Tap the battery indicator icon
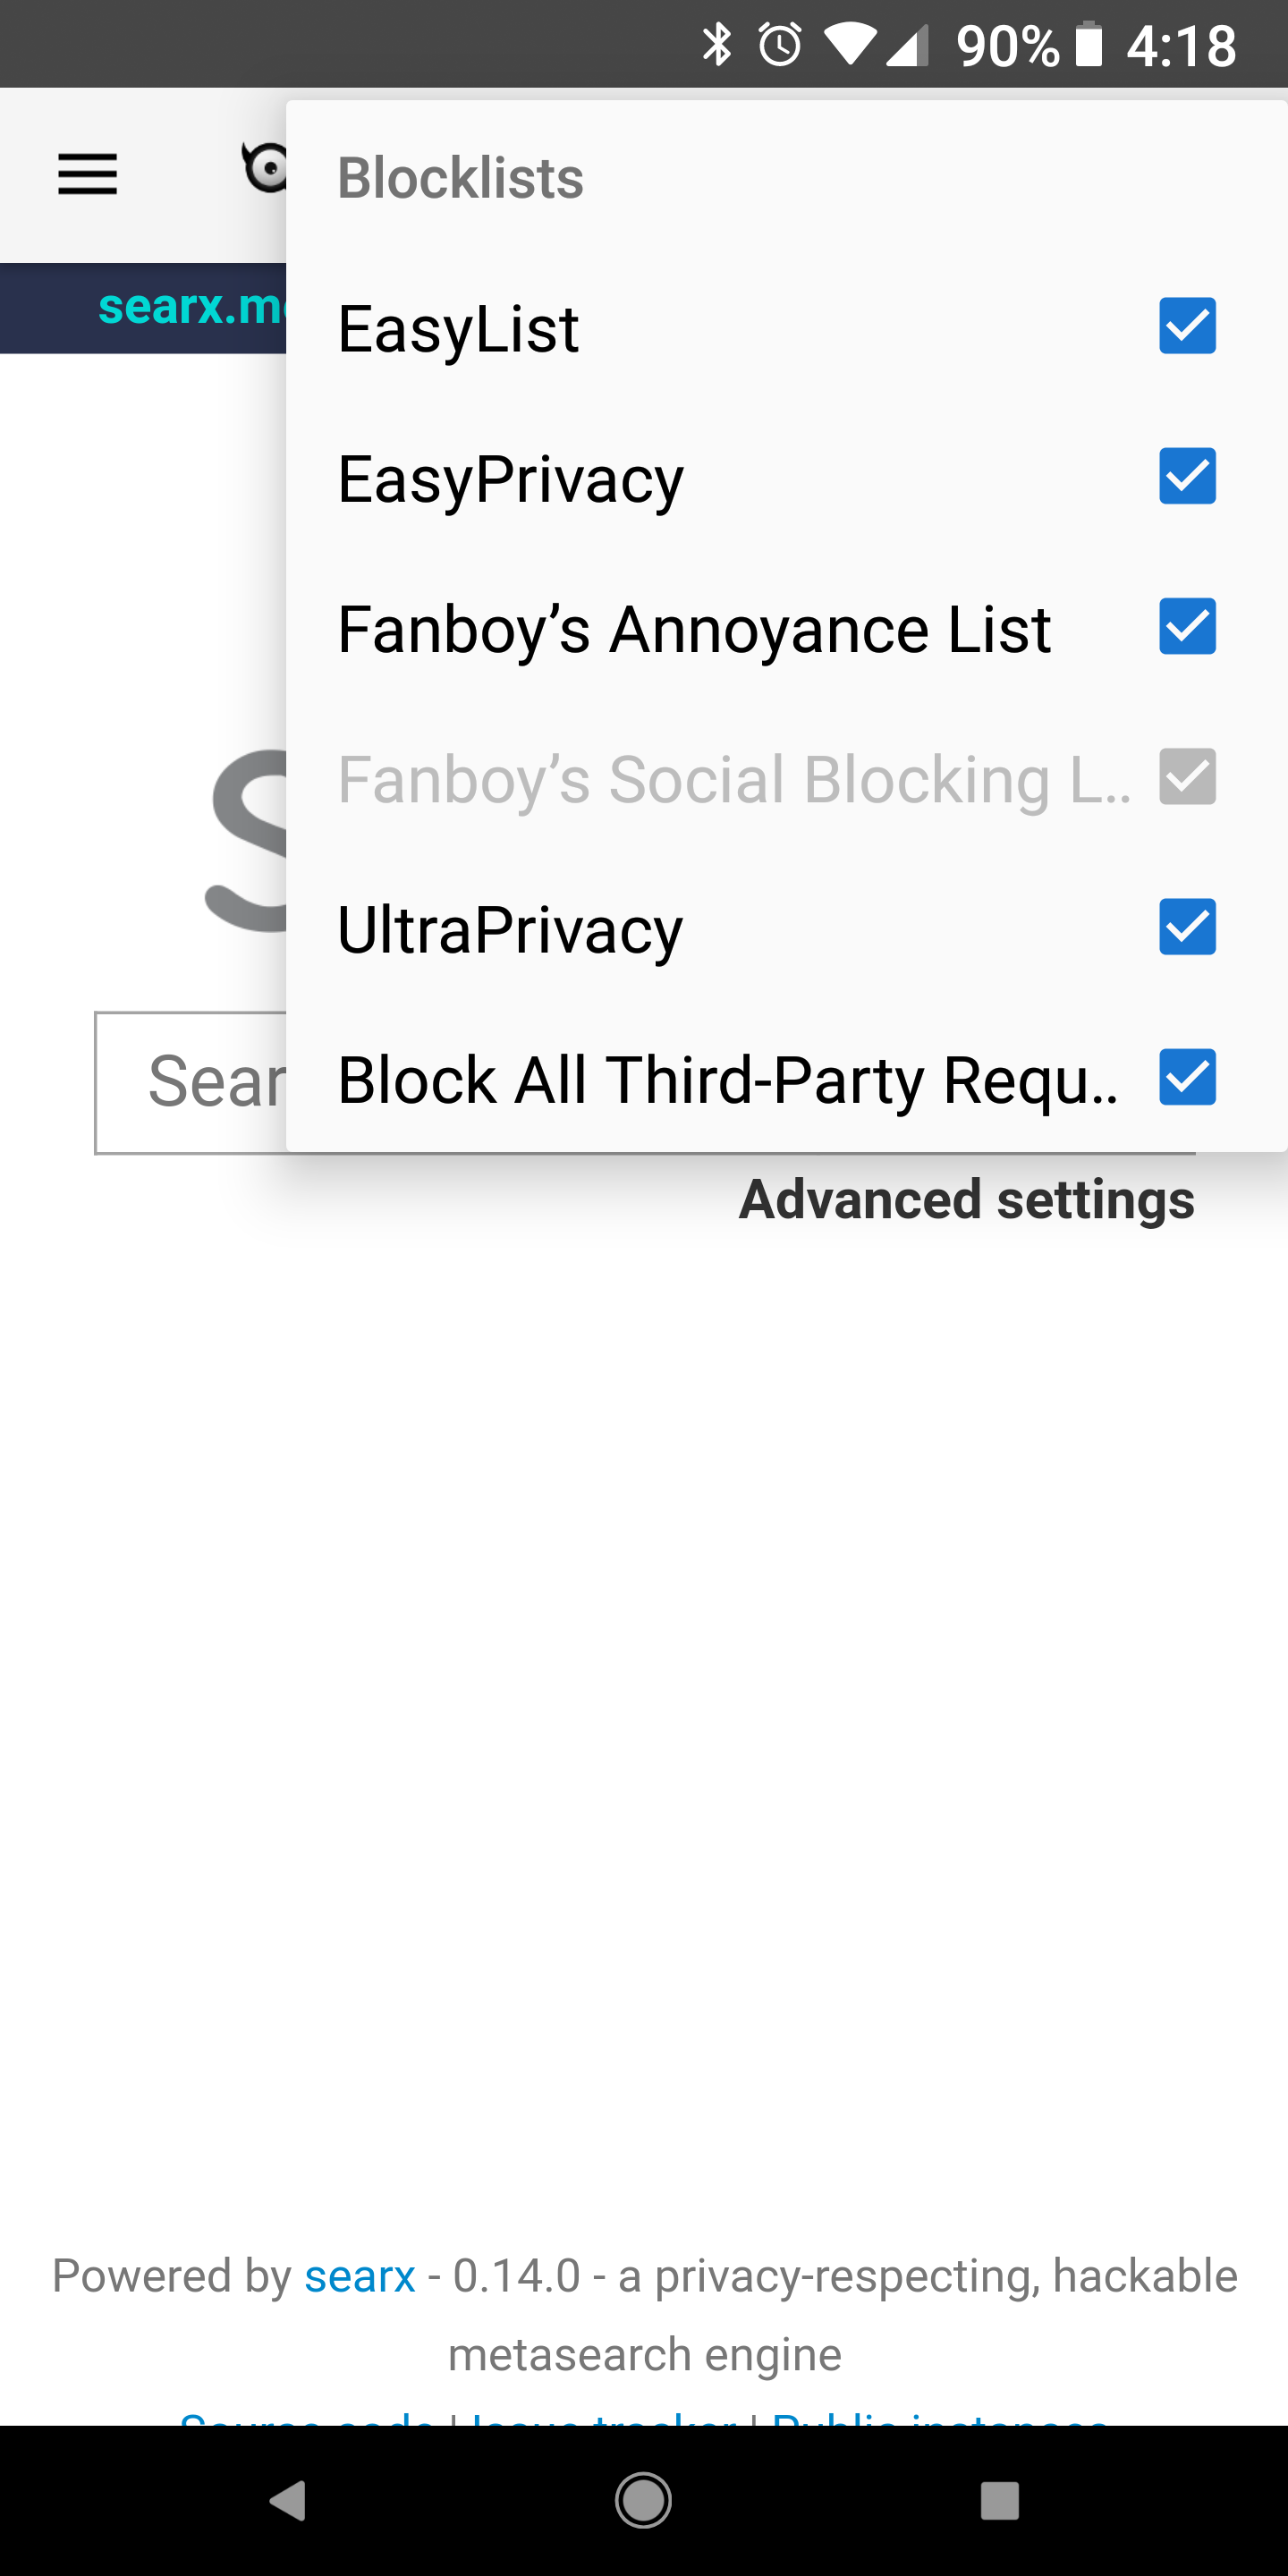1288x2576 pixels. tap(1088, 45)
